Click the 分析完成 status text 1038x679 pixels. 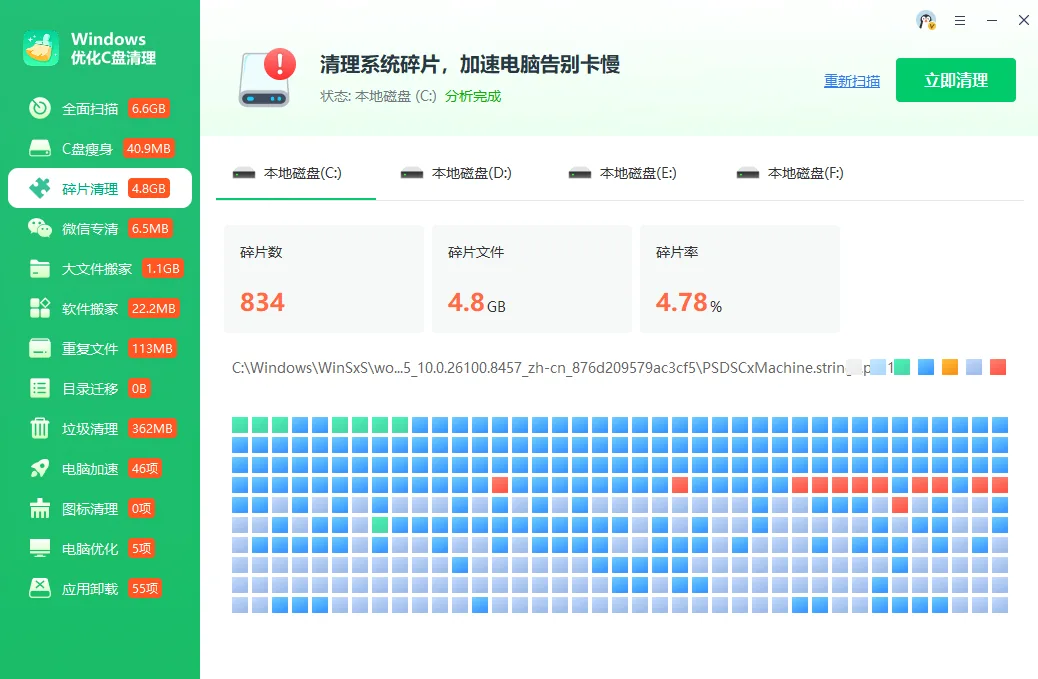point(473,96)
